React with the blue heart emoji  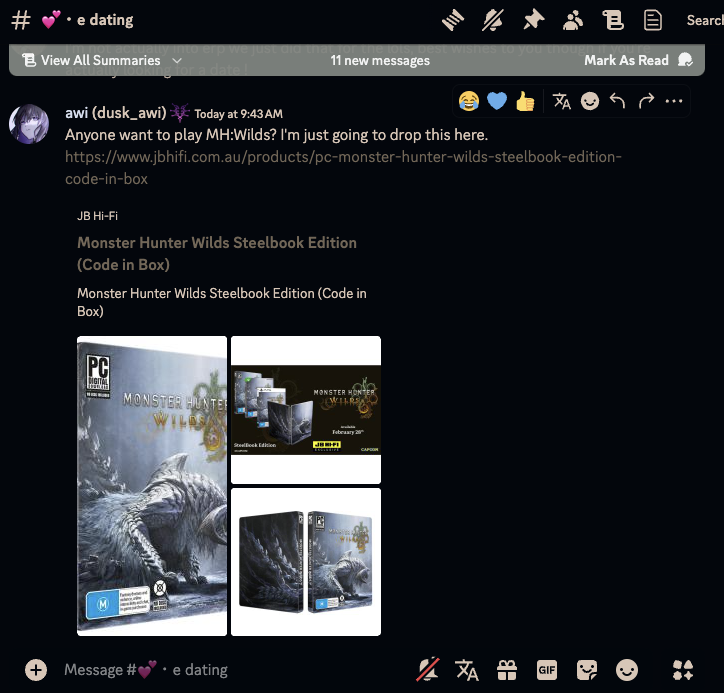point(497,101)
